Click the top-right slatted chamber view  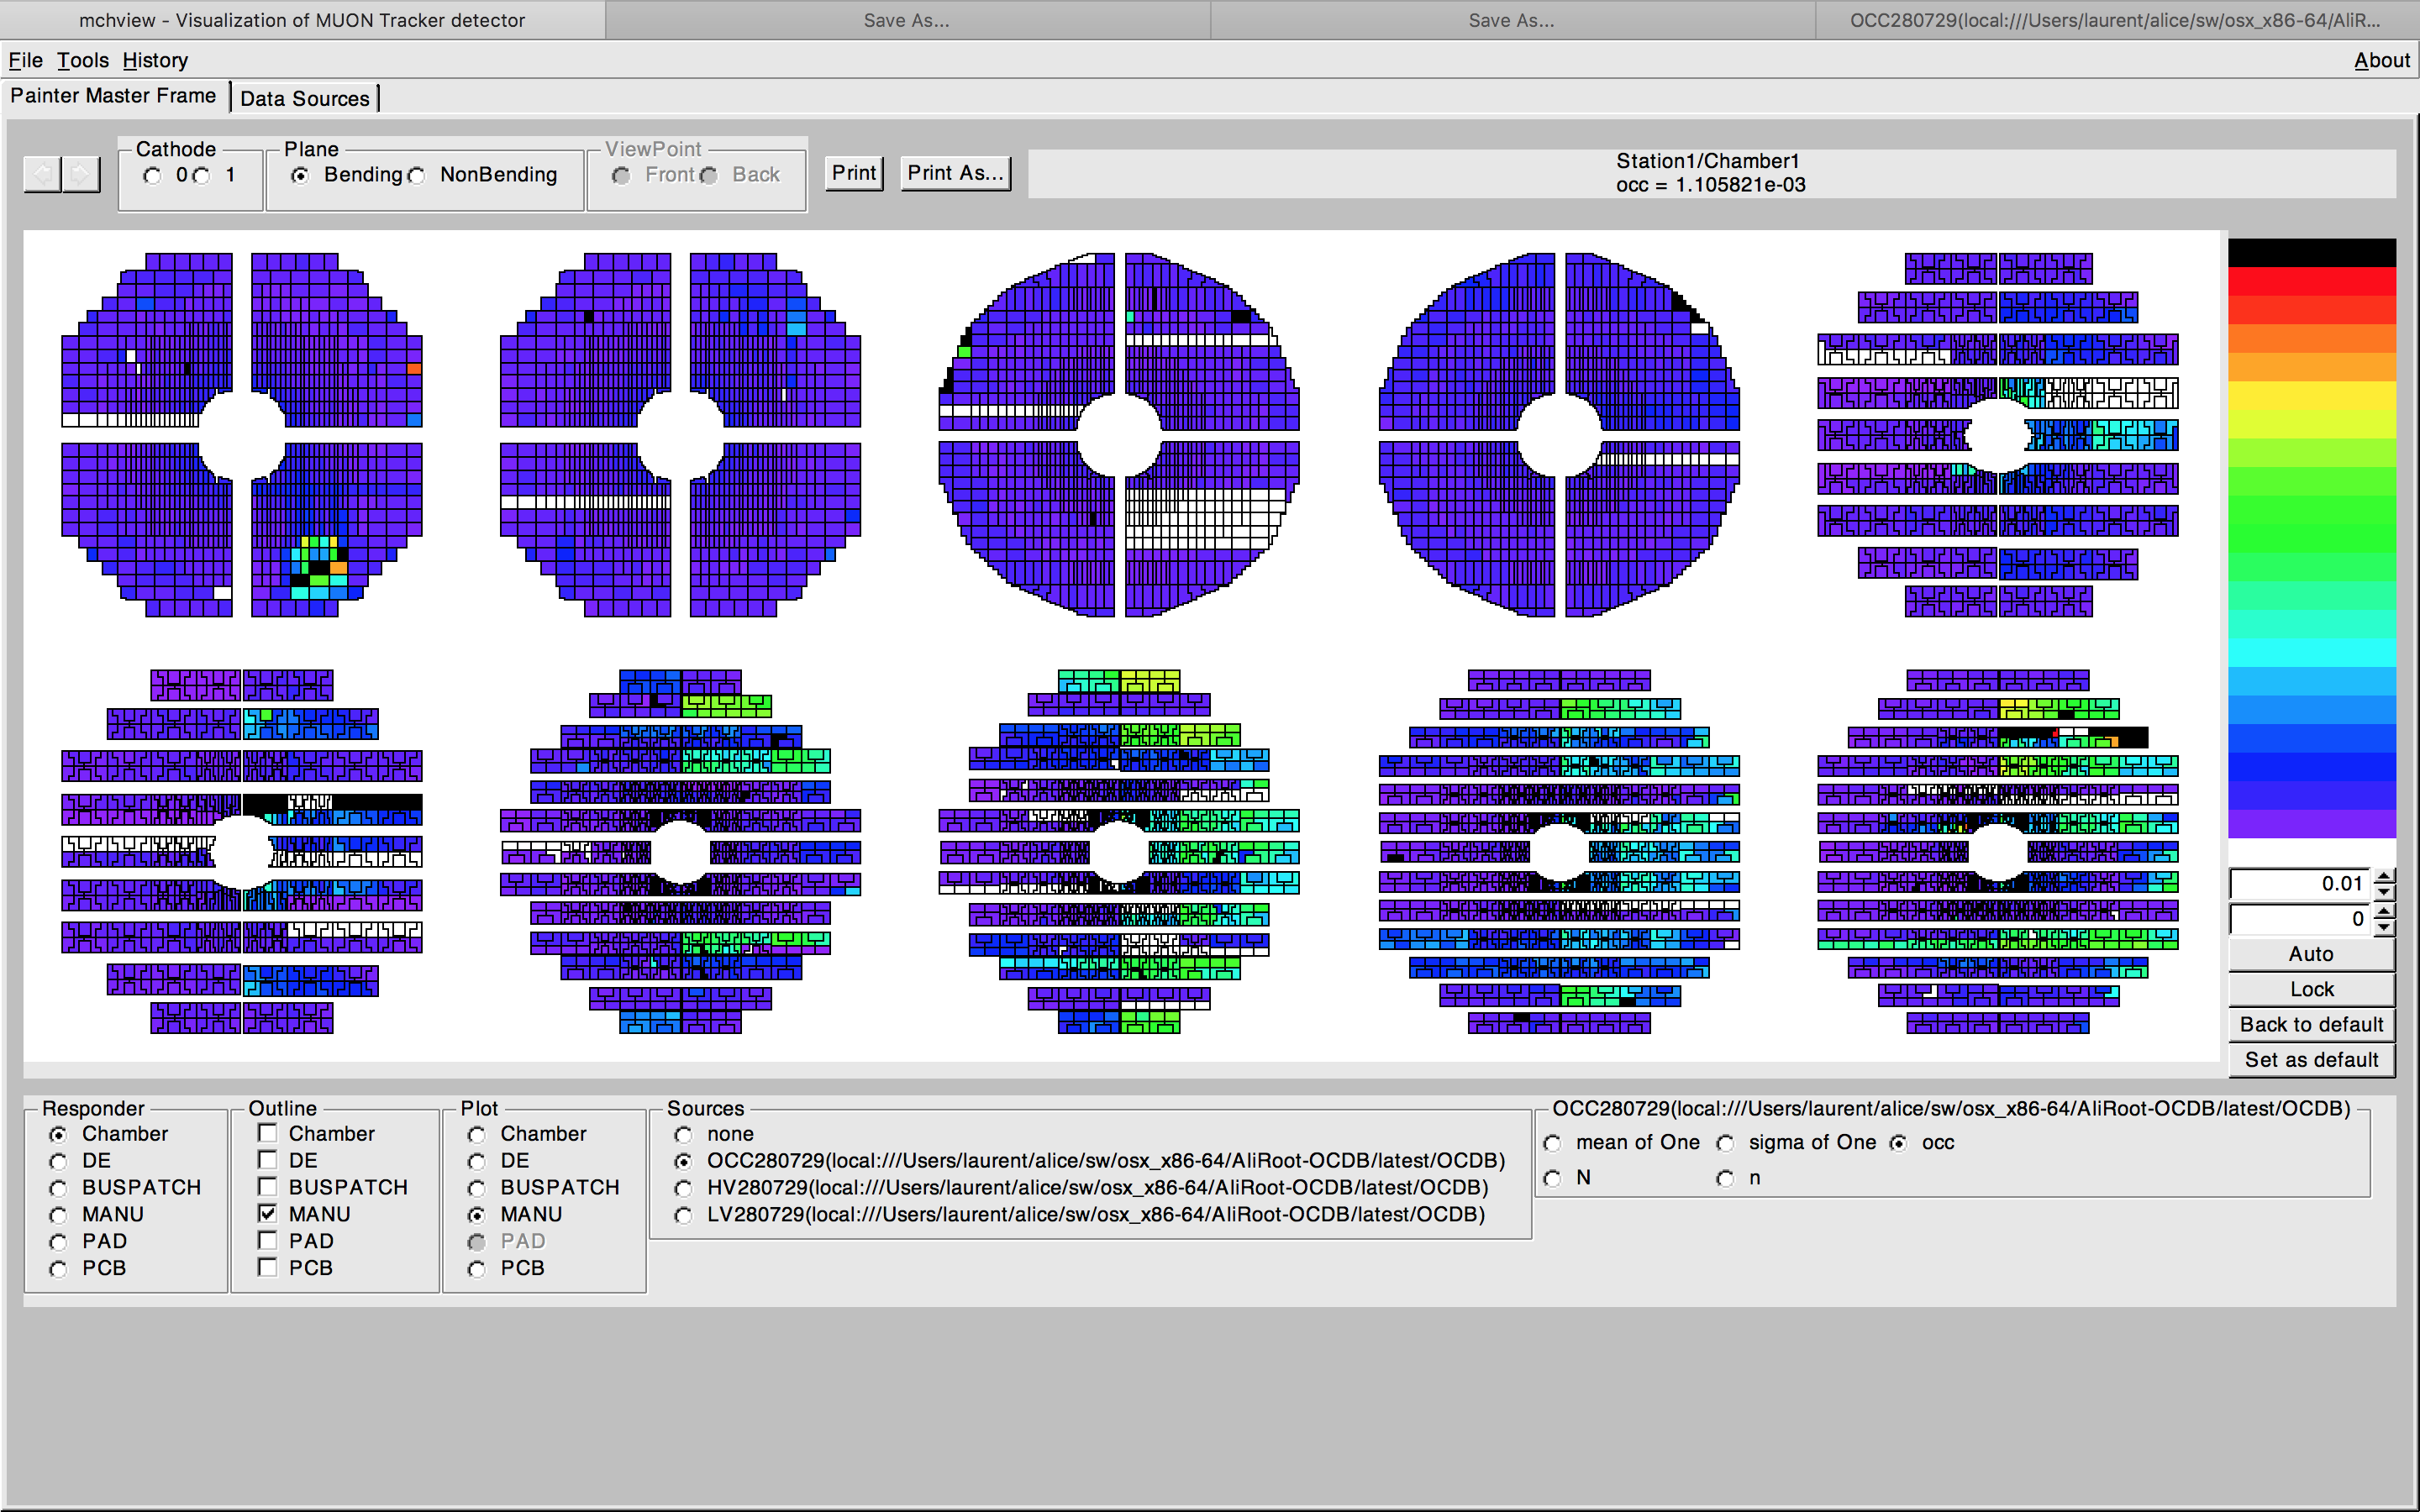coord(1998,434)
